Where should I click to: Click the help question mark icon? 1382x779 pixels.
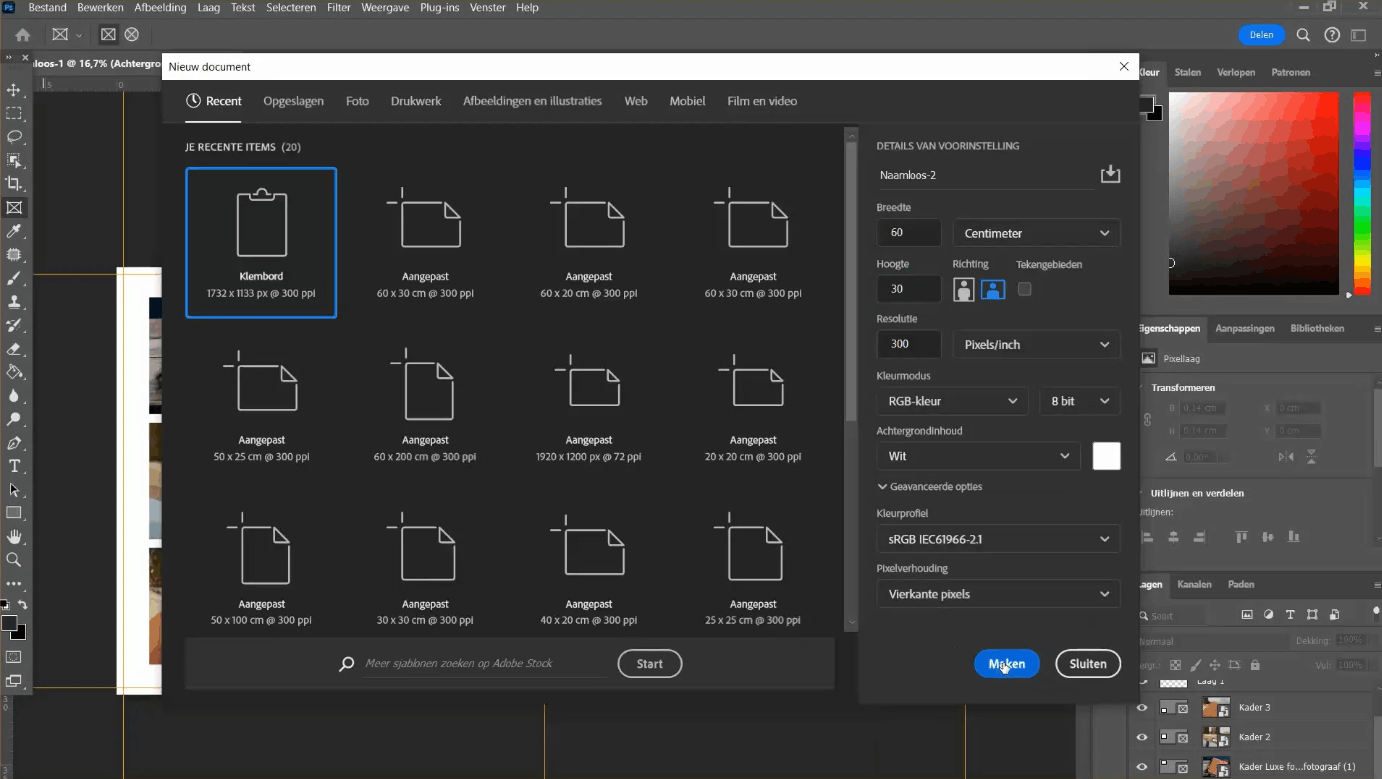click(1332, 35)
